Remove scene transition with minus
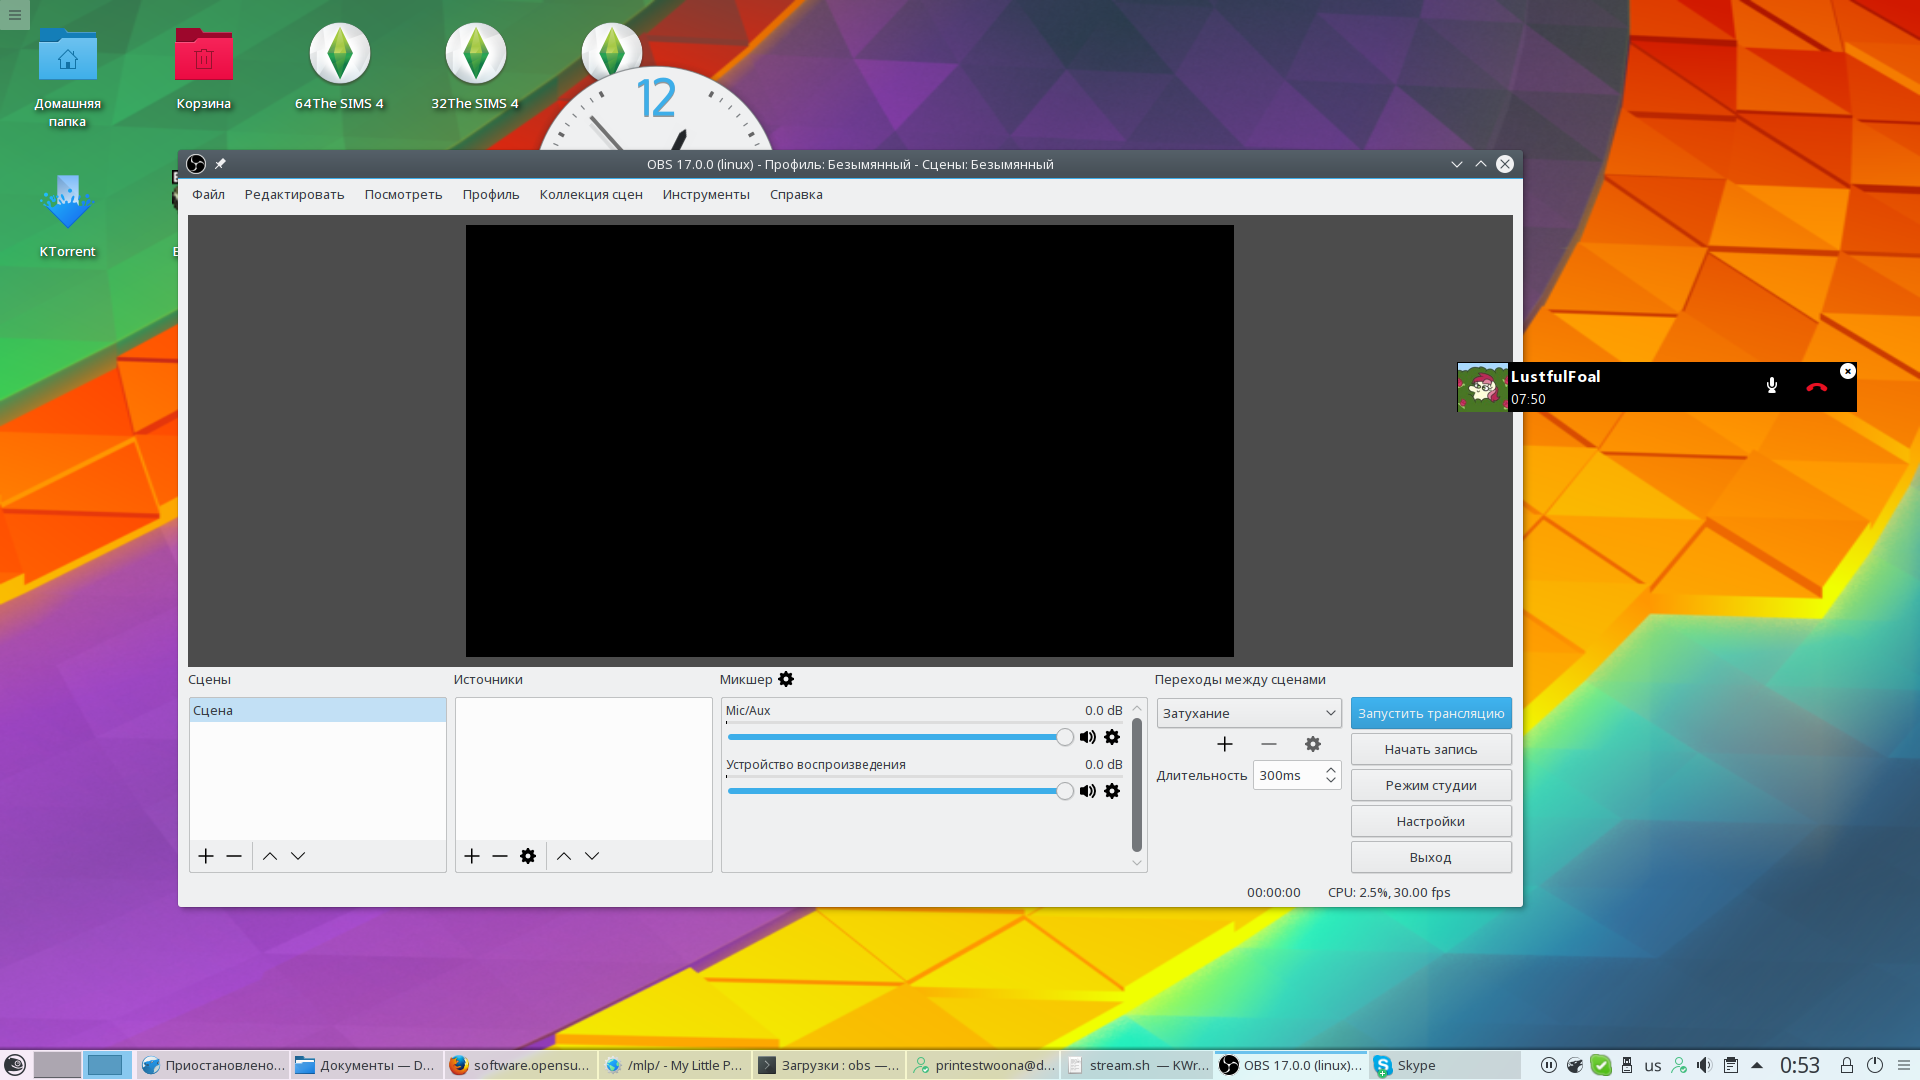The image size is (1920, 1080). (1269, 744)
